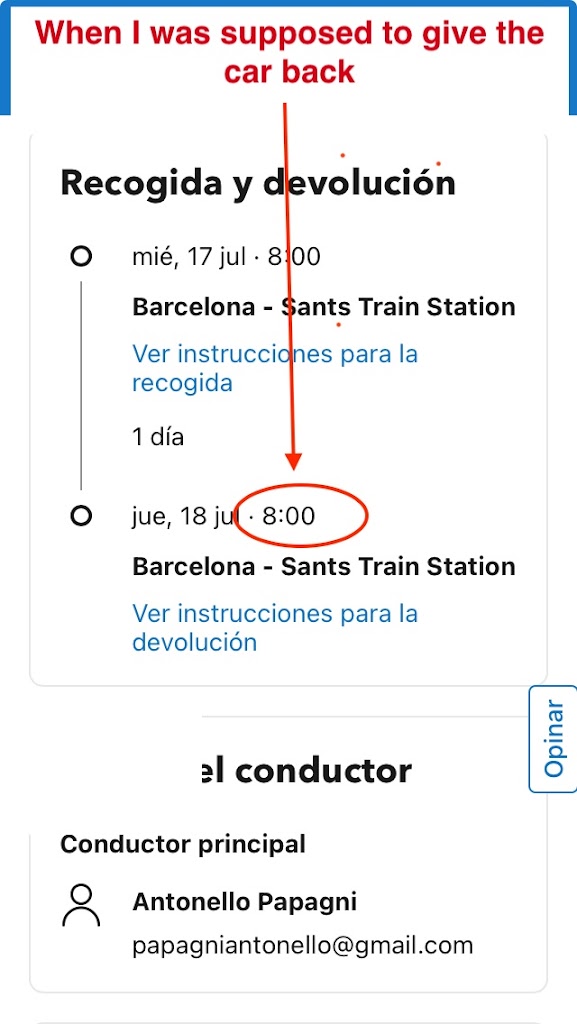
Task: Click the return date jue, 18 jul
Action: point(184,517)
